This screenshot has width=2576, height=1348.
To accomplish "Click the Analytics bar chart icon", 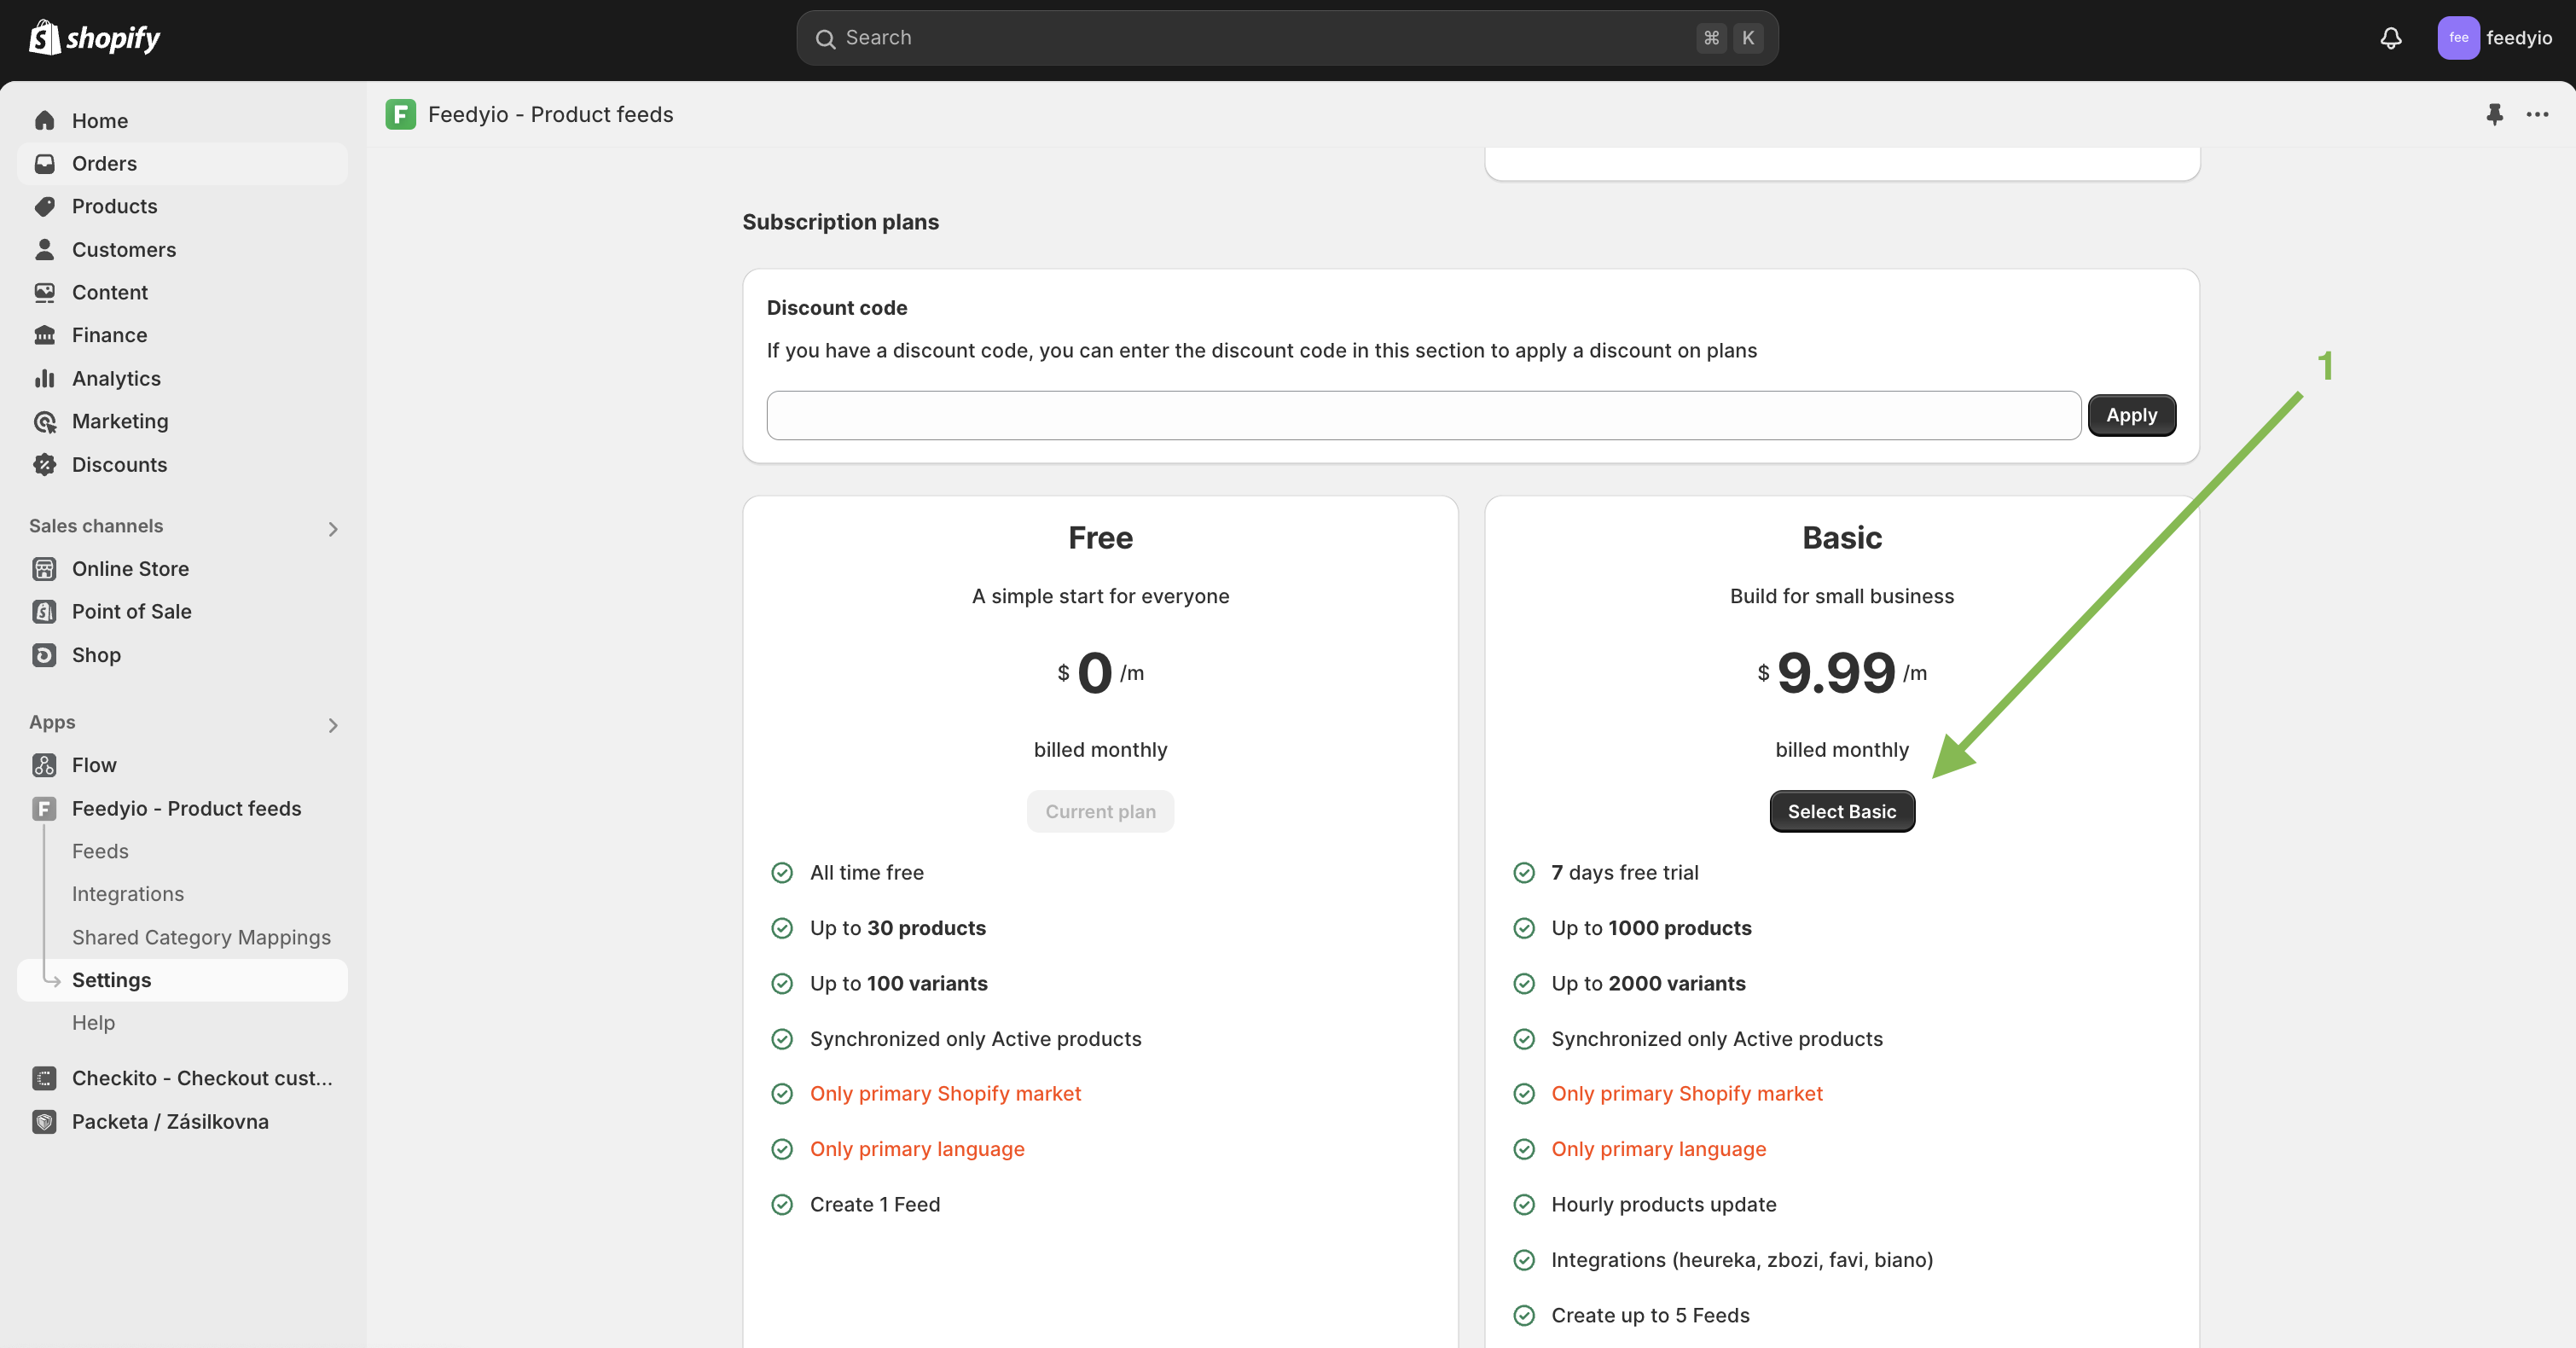I will click(x=44, y=378).
